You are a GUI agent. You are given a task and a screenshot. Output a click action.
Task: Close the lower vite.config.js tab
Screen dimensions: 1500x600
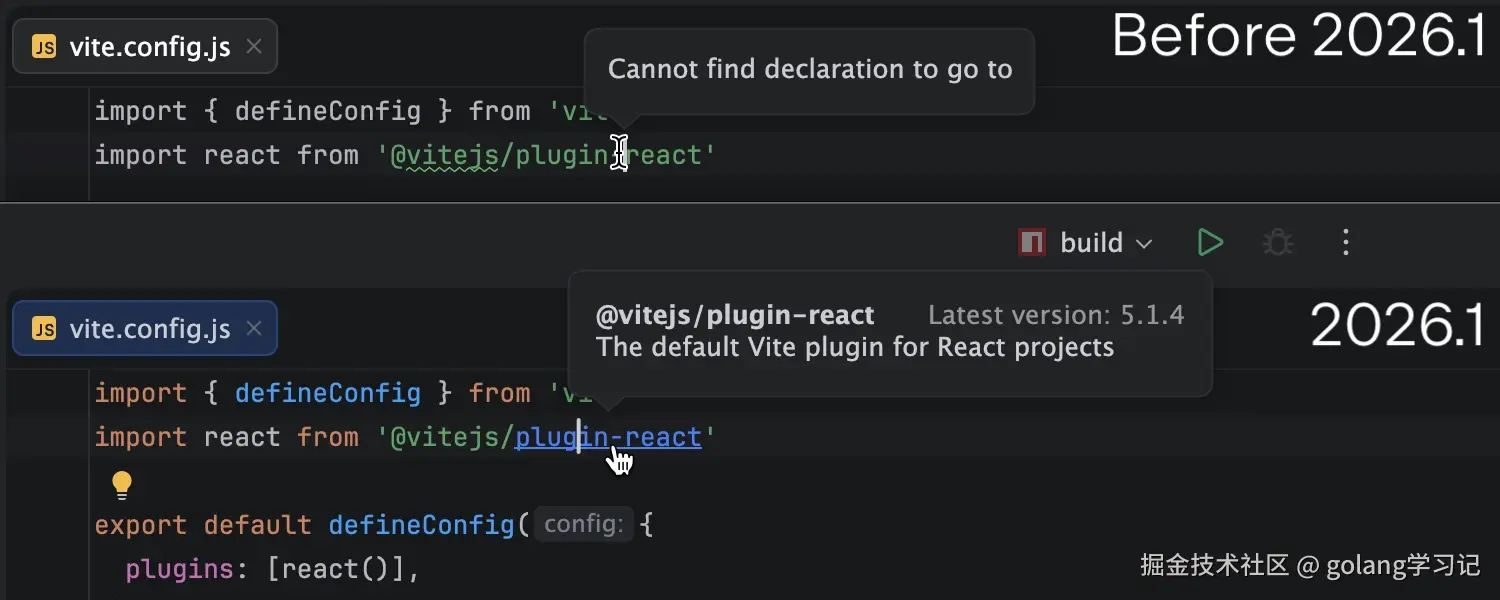254,328
